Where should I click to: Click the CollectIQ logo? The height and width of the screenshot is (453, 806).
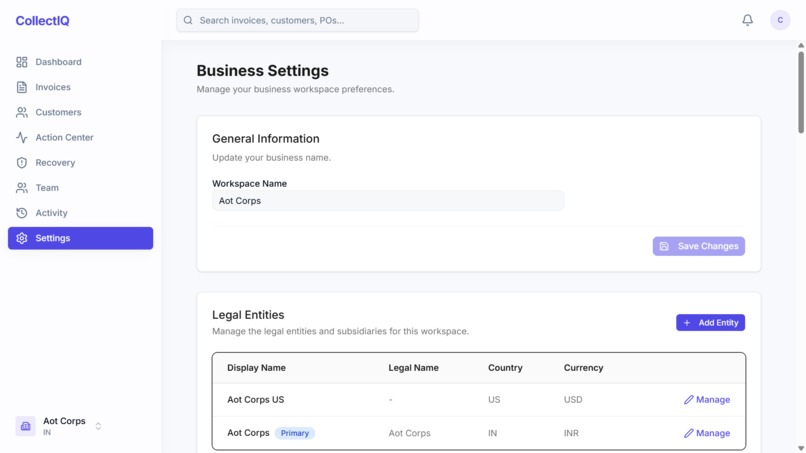point(42,21)
